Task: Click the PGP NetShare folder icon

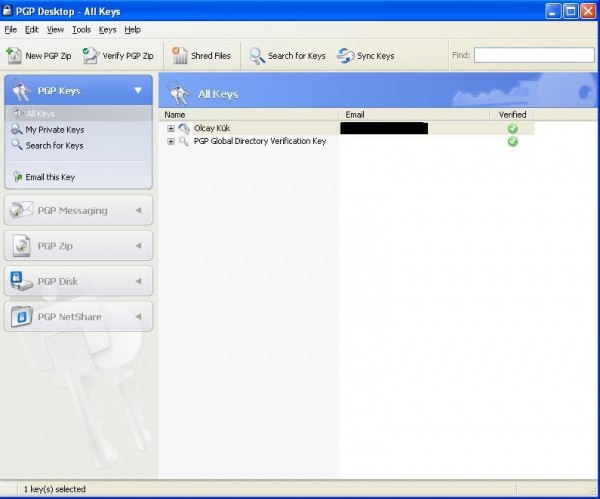Action: pyautogui.click(x=21, y=316)
